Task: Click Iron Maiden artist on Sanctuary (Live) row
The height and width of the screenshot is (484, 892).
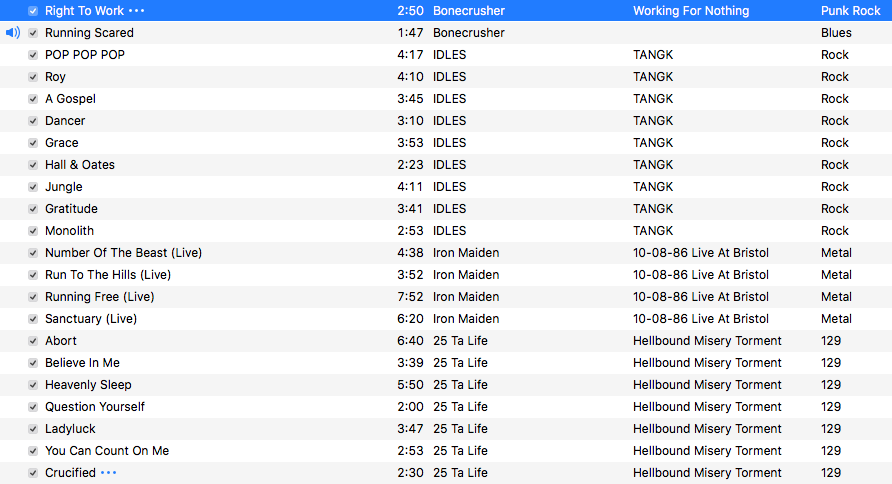Action: 466,319
